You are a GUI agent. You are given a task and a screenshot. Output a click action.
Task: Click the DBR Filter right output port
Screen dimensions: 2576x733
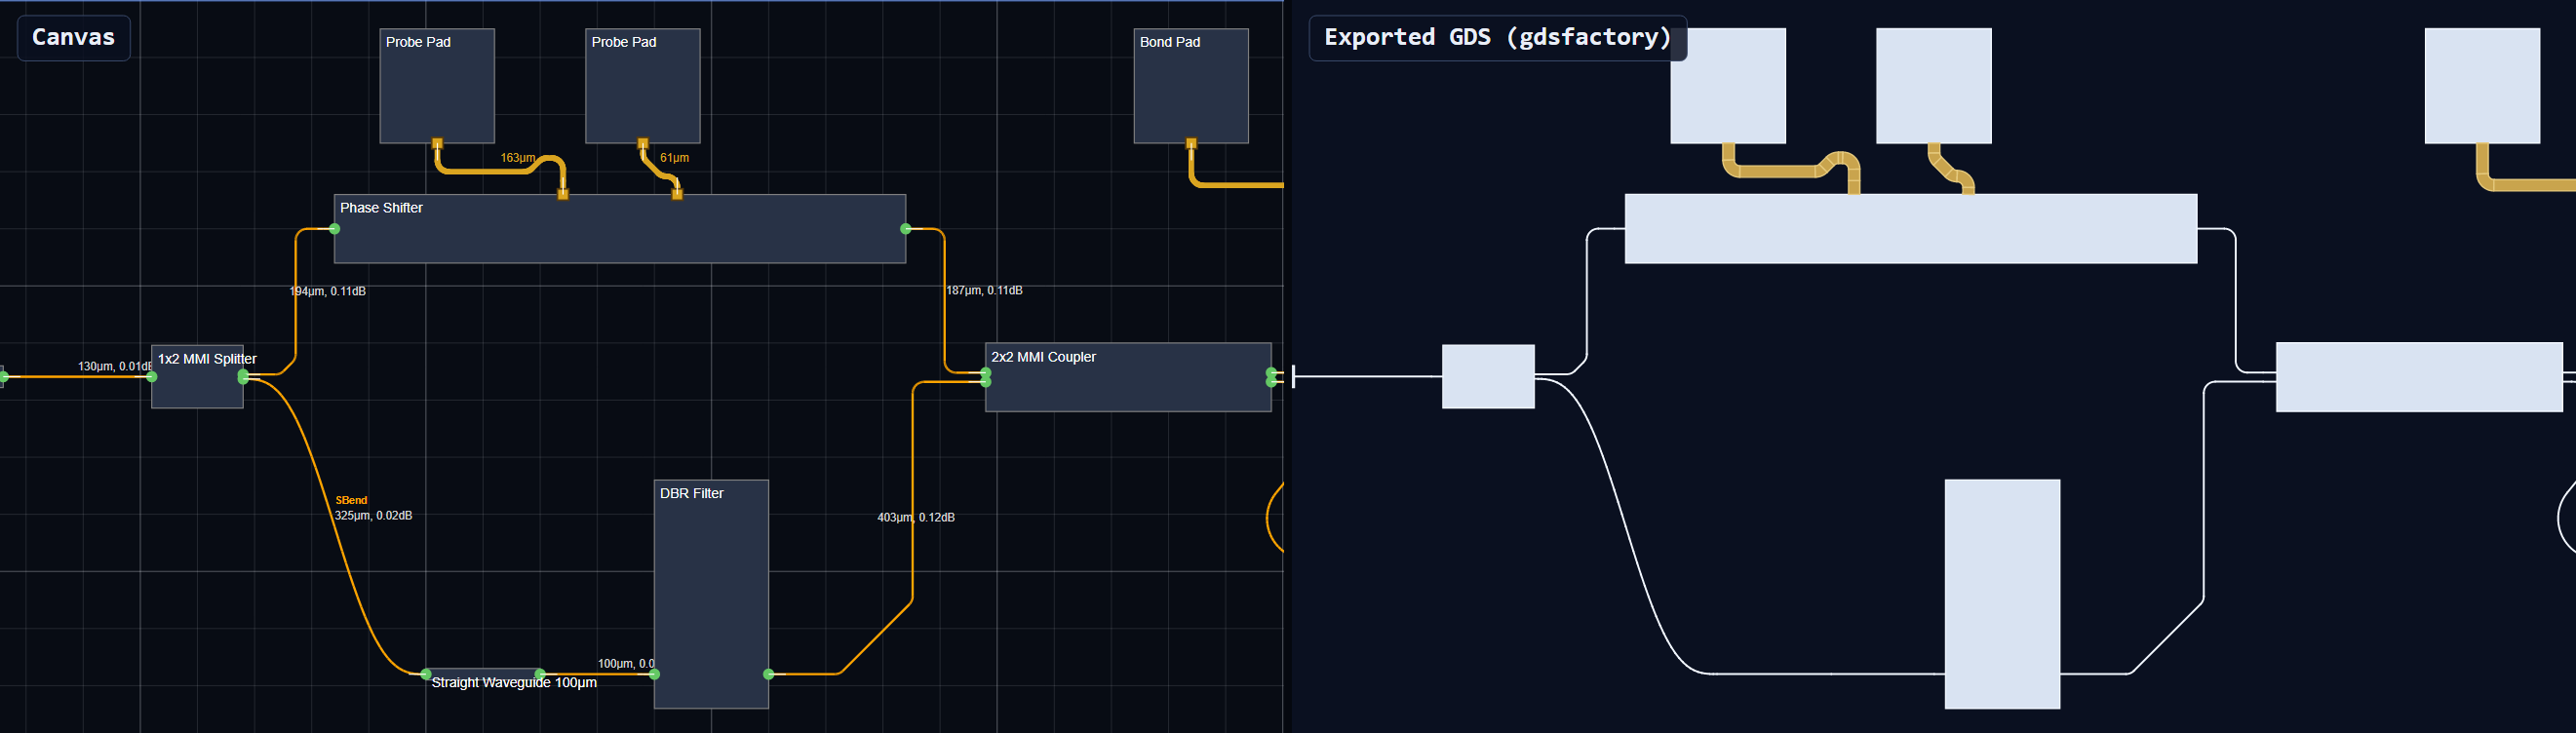(768, 674)
